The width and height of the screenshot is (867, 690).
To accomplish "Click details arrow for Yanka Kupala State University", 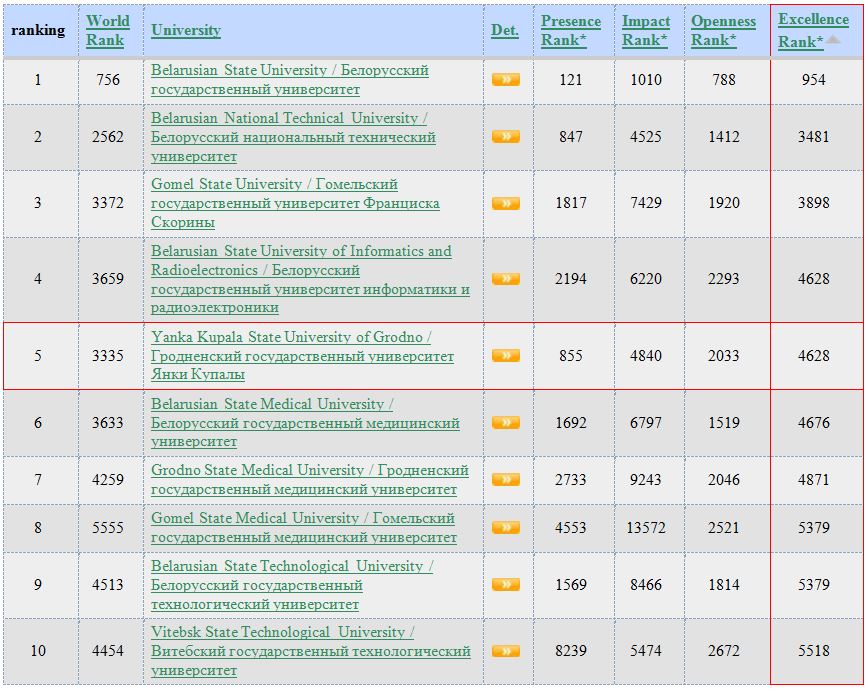I will click(505, 356).
